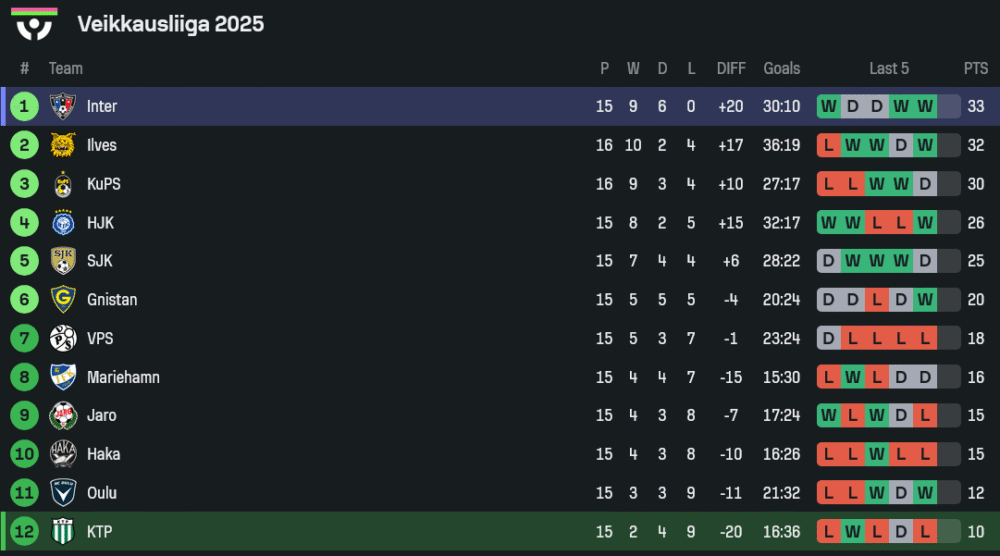Click the KTP club badge
The image size is (1000, 556).
(x=63, y=532)
